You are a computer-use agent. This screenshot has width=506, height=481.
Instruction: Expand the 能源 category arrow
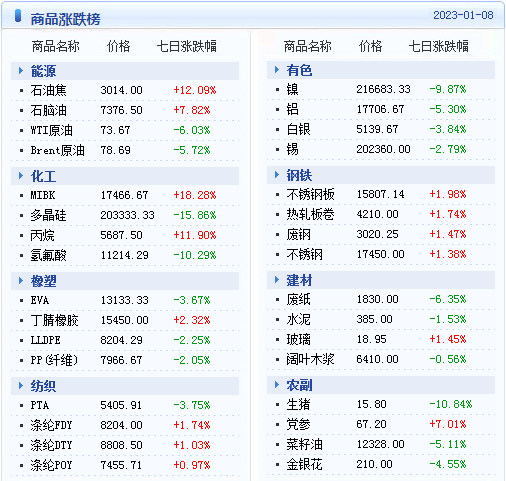(21, 71)
